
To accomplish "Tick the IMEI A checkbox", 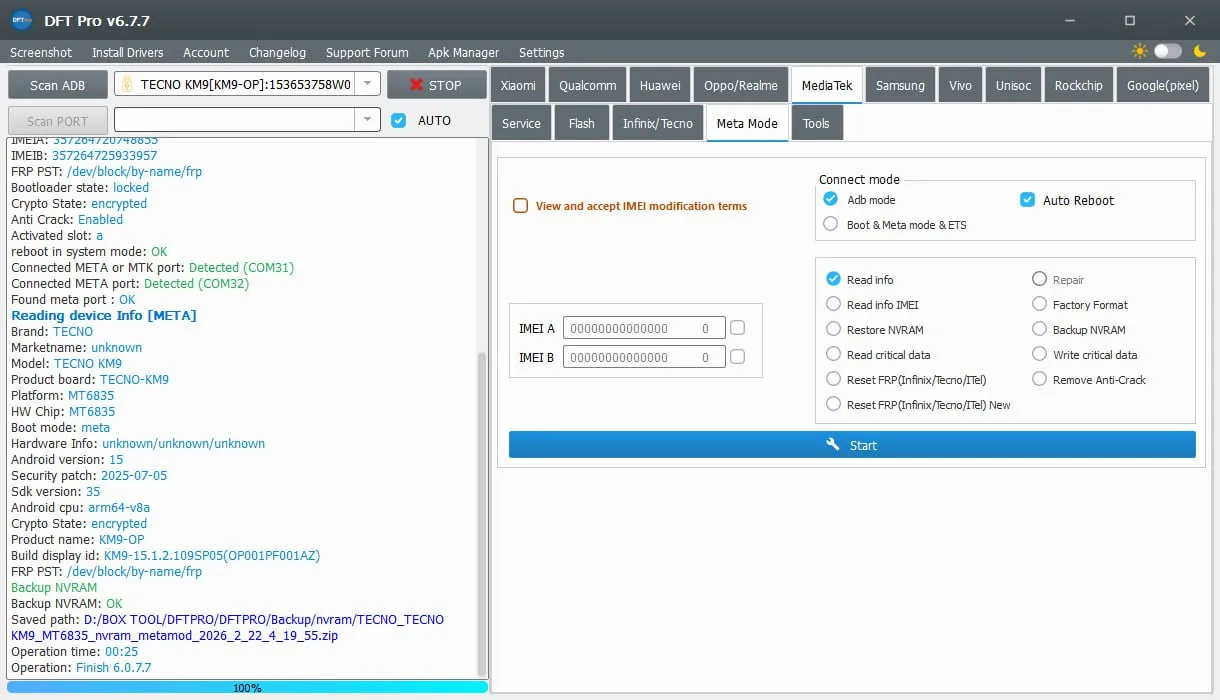I will pyautogui.click(x=737, y=327).
